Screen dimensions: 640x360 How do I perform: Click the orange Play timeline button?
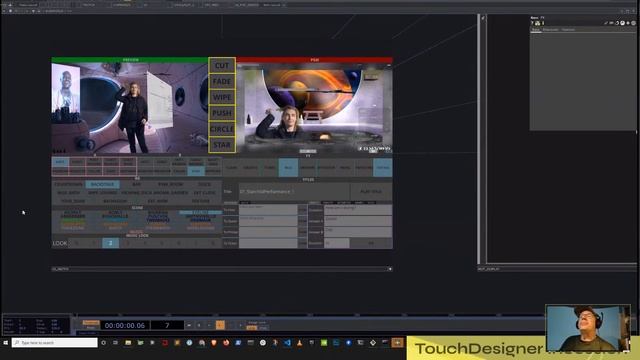(x=220, y=325)
